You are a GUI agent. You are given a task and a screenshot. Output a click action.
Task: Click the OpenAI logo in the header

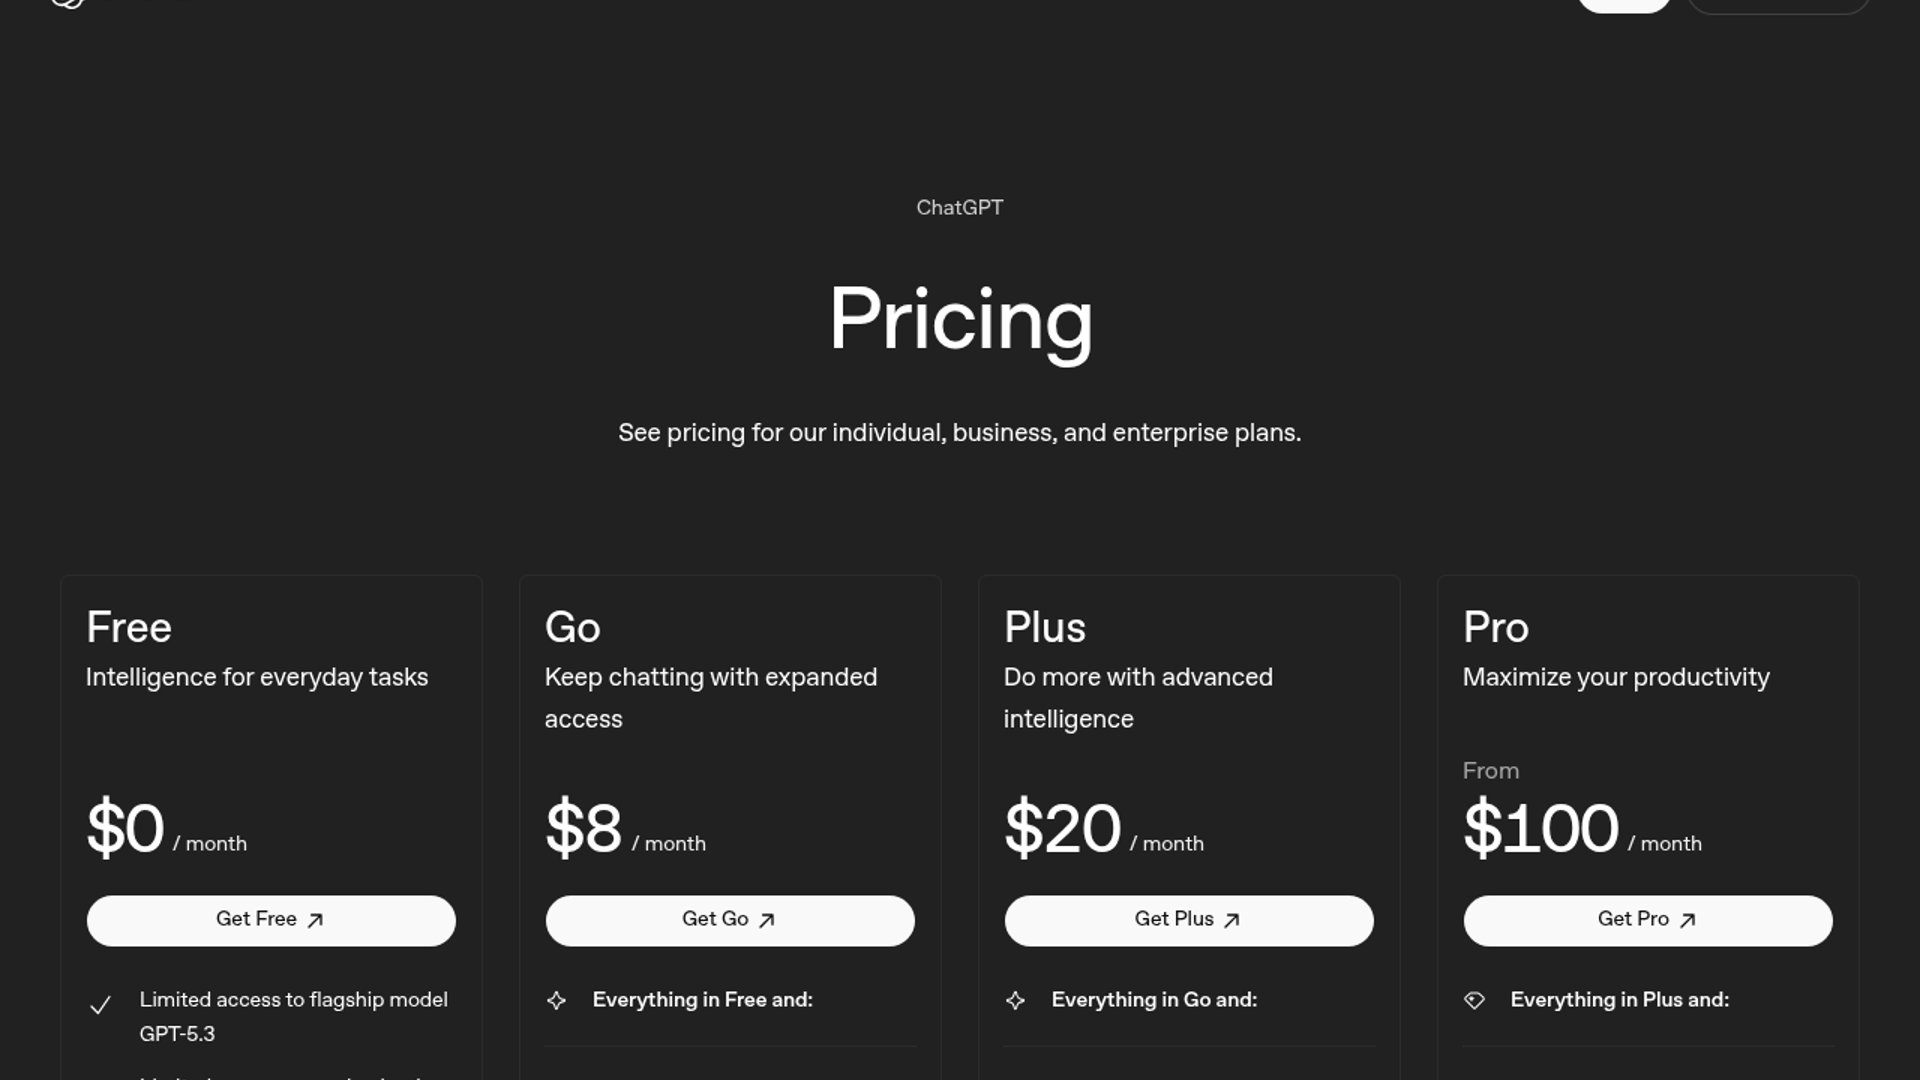coord(67,3)
